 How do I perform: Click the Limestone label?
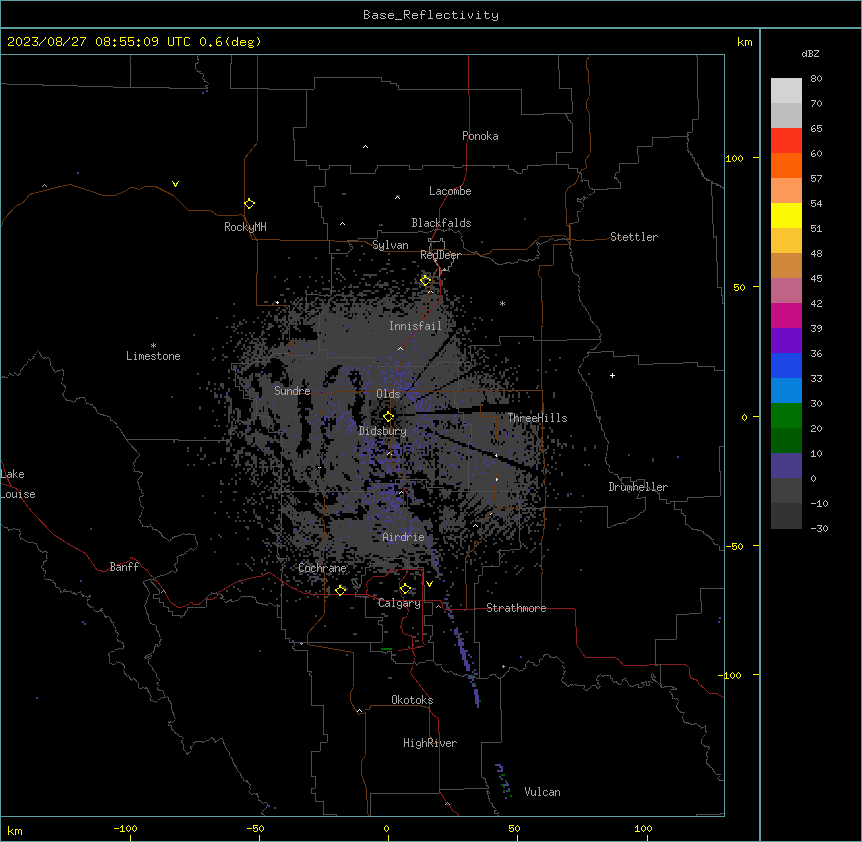[x=153, y=356]
